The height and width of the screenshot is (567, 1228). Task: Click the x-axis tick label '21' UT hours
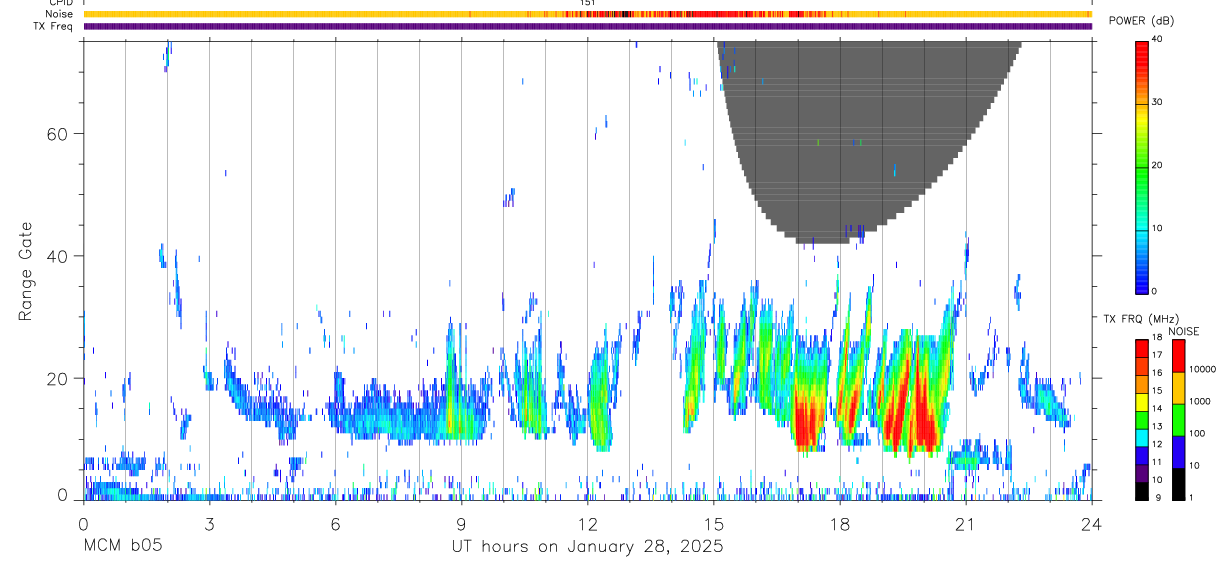pyautogui.click(x=966, y=524)
